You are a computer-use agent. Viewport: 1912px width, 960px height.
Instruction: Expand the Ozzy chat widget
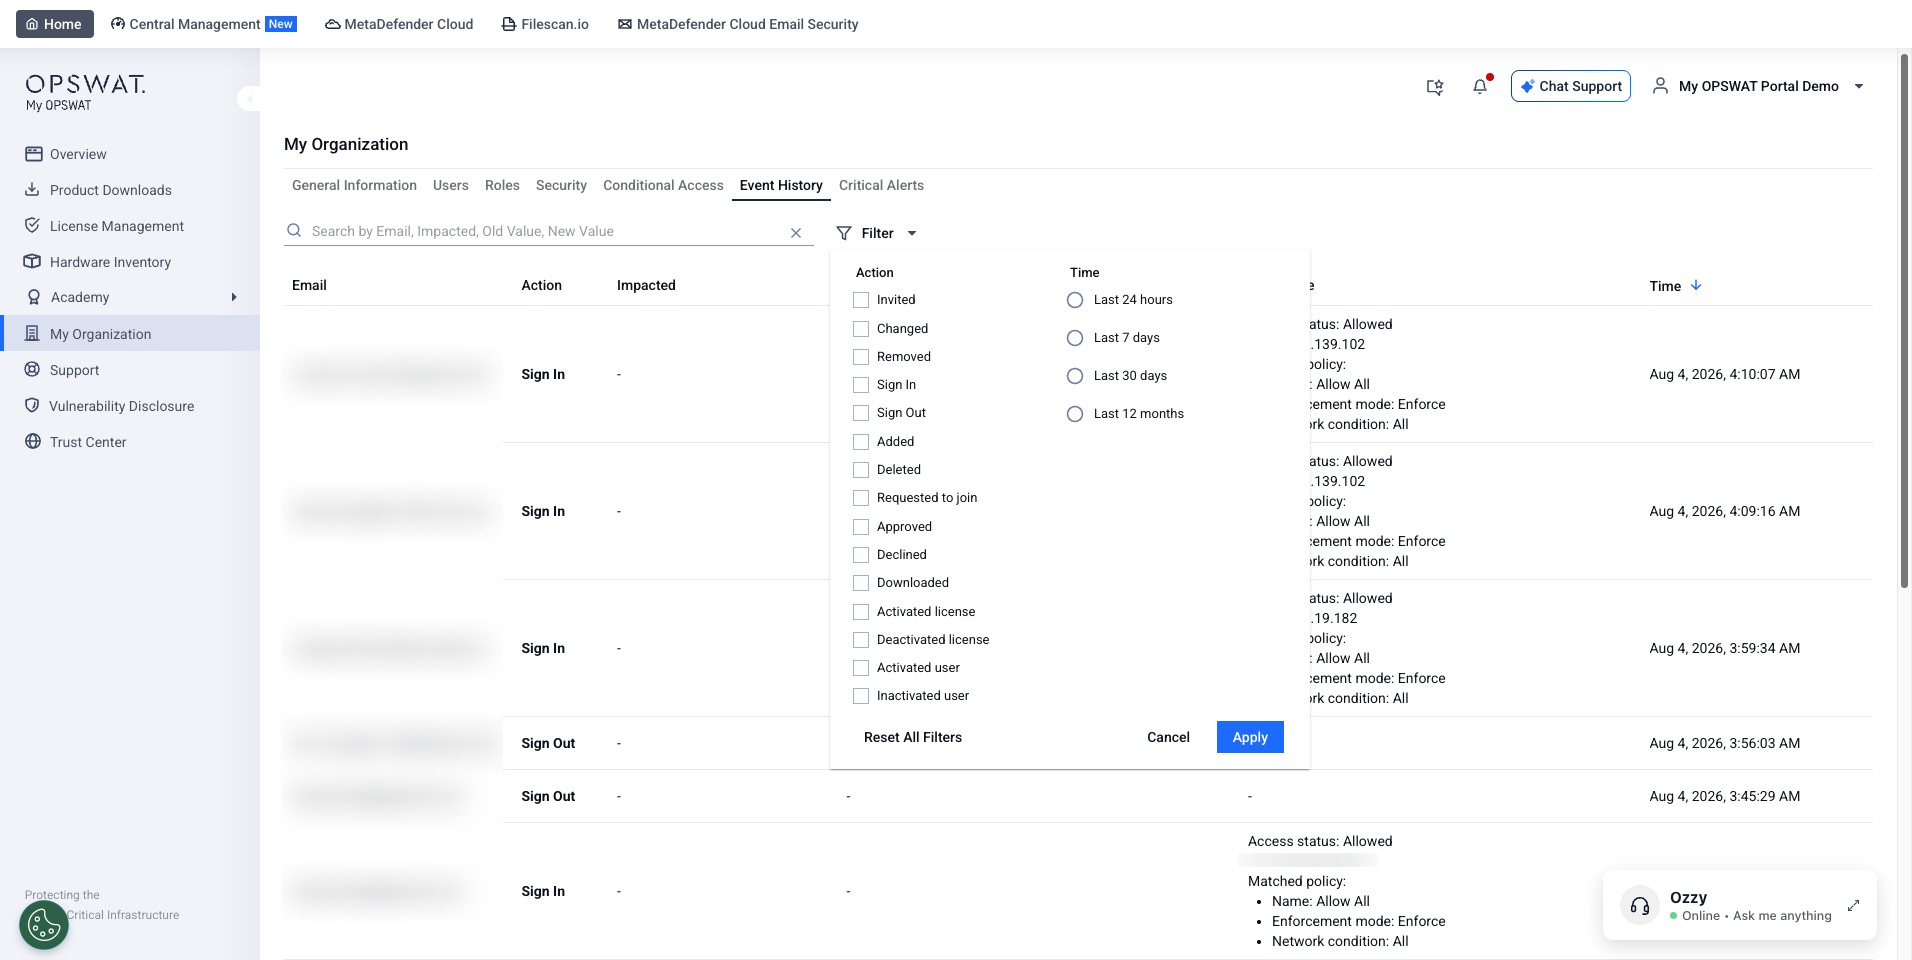coord(1853,905)
